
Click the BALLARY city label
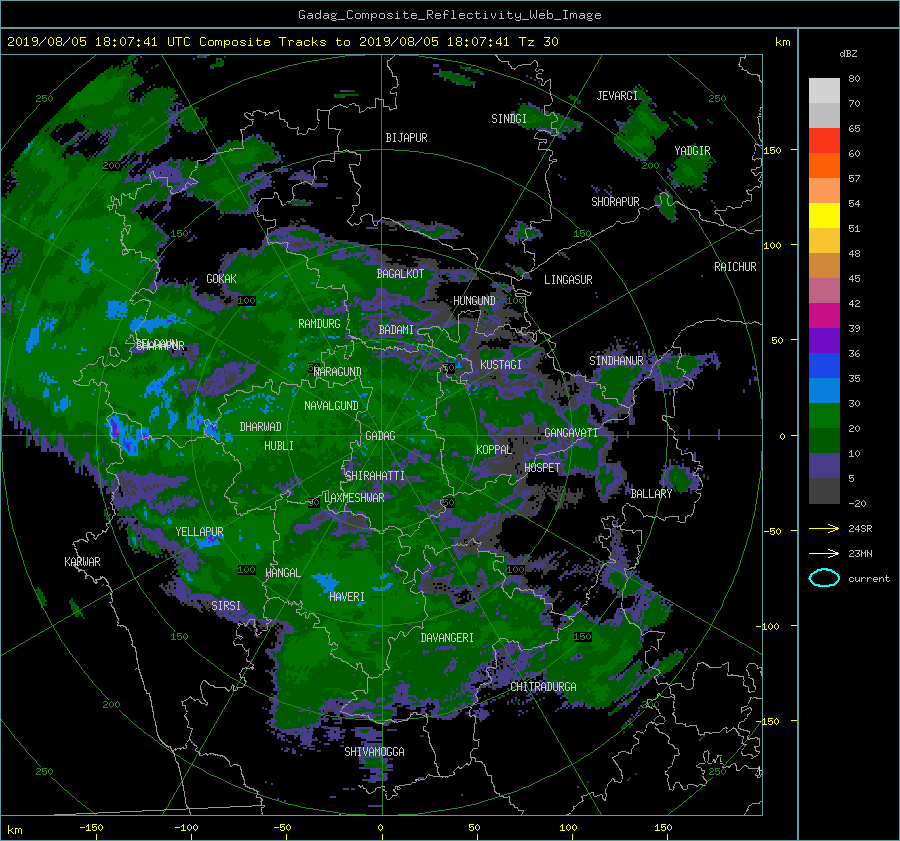(x=651, y=494)
